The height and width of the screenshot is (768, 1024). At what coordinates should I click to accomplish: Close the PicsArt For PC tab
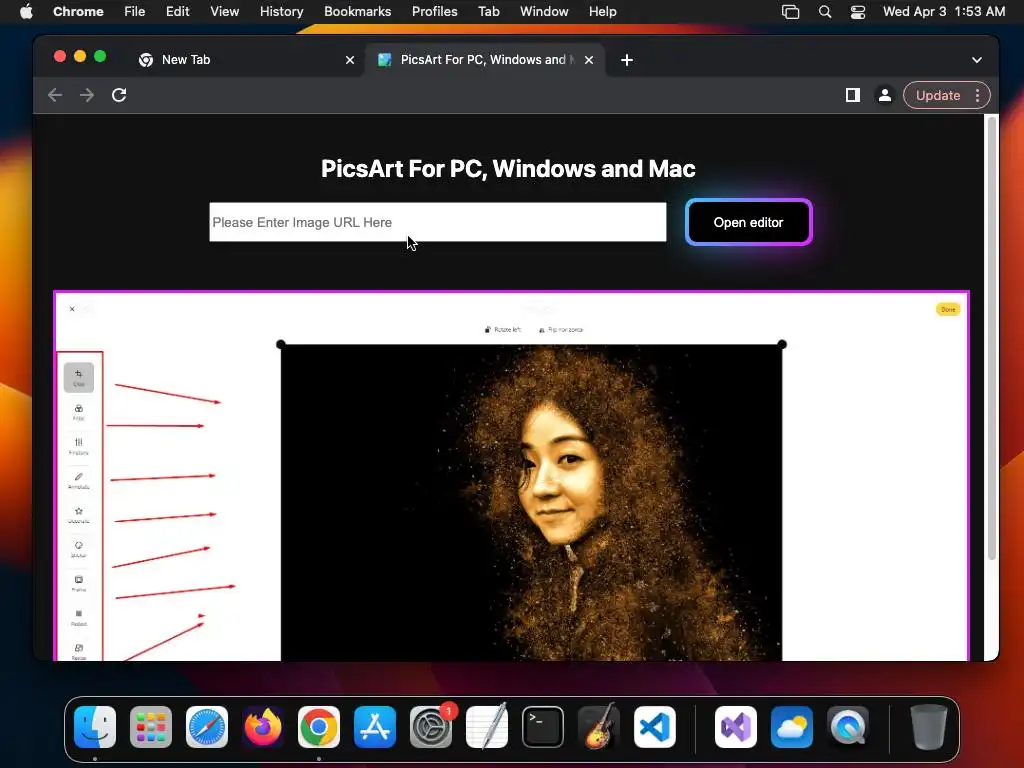(x=589, y=60)
